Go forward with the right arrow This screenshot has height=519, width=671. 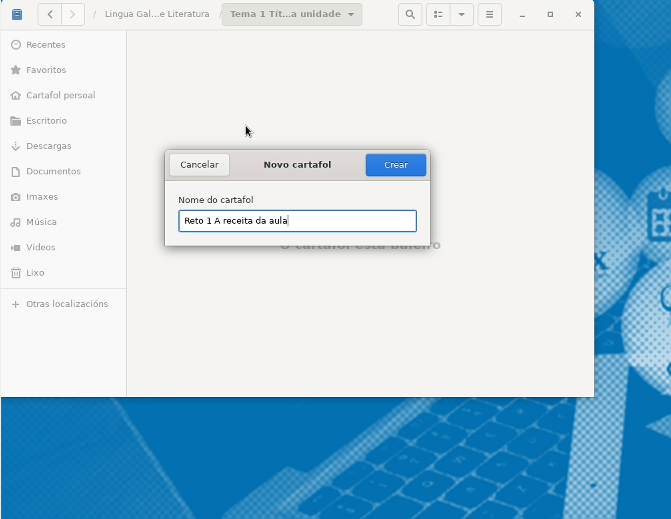tap(73, 15)
